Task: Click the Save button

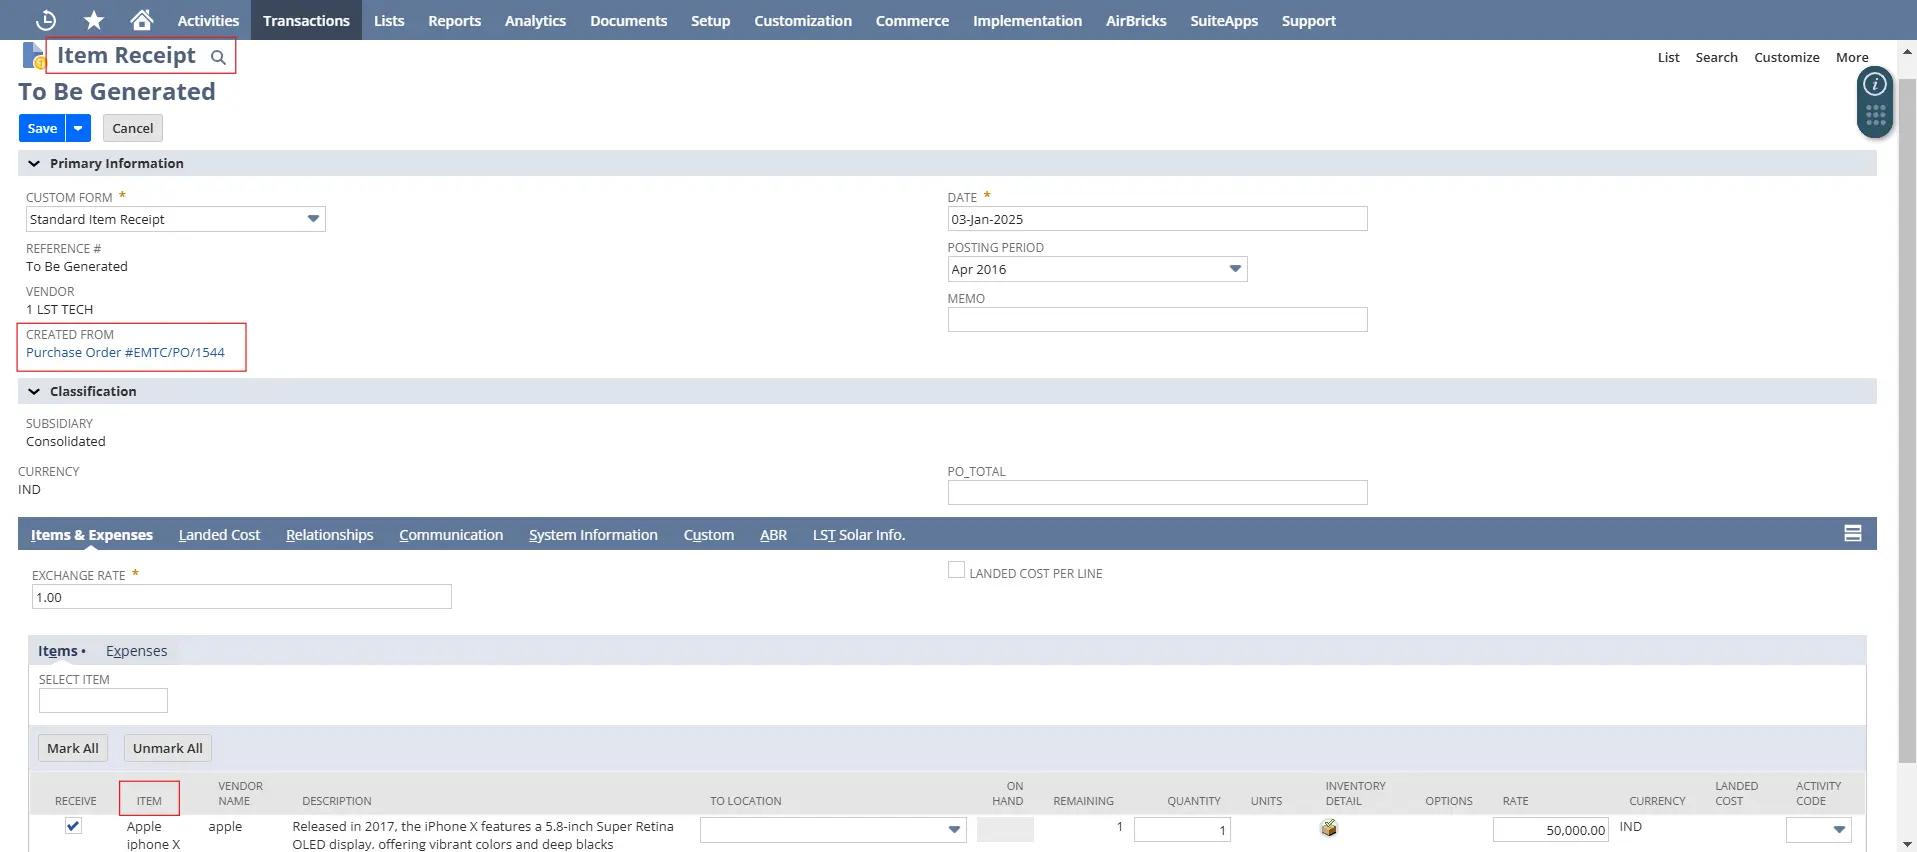Action: coord(42,128)
